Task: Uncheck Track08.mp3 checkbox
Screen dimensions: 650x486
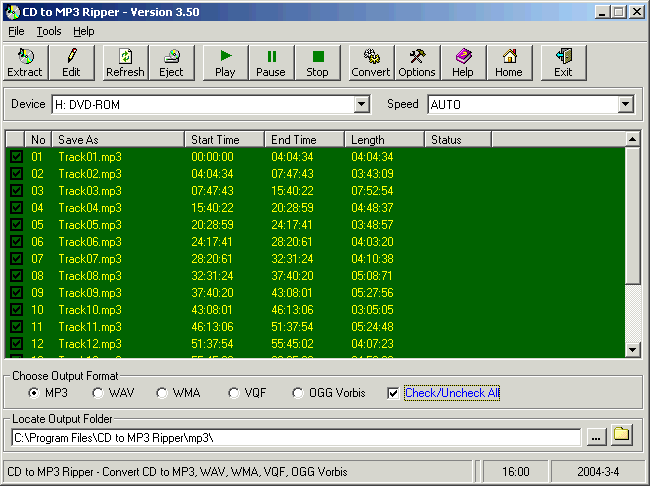Action: 17,276
